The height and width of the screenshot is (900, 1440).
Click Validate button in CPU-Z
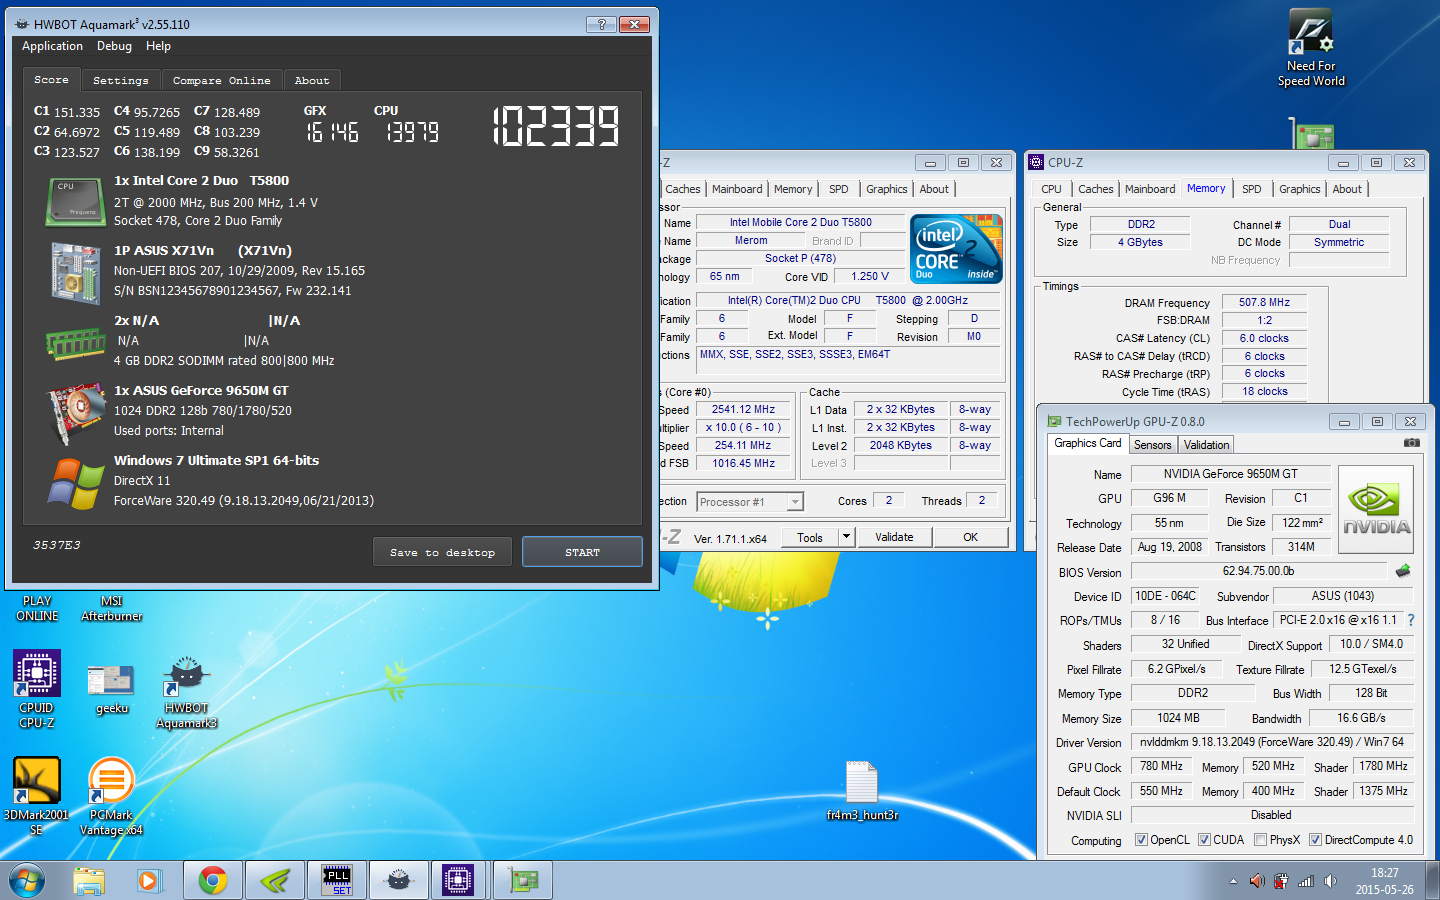894,537
